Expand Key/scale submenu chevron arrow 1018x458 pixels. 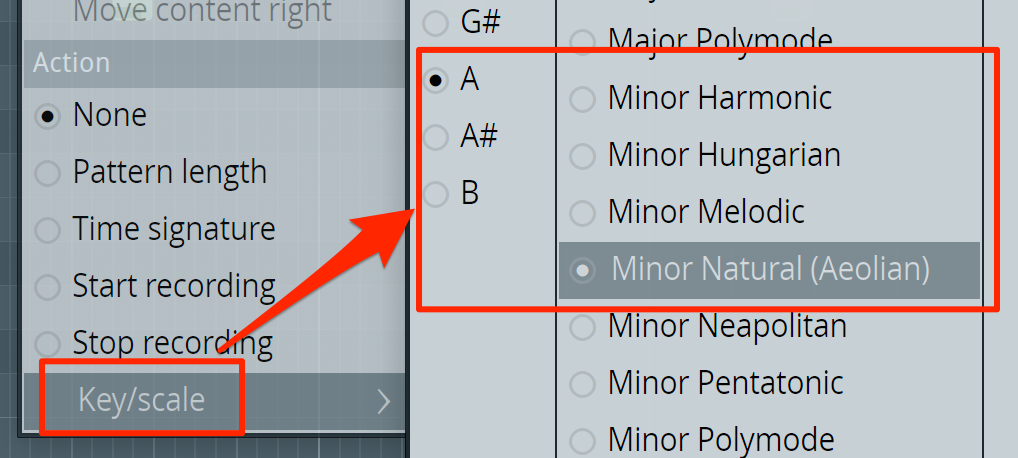pyautogui.click(x=384, y=401)
